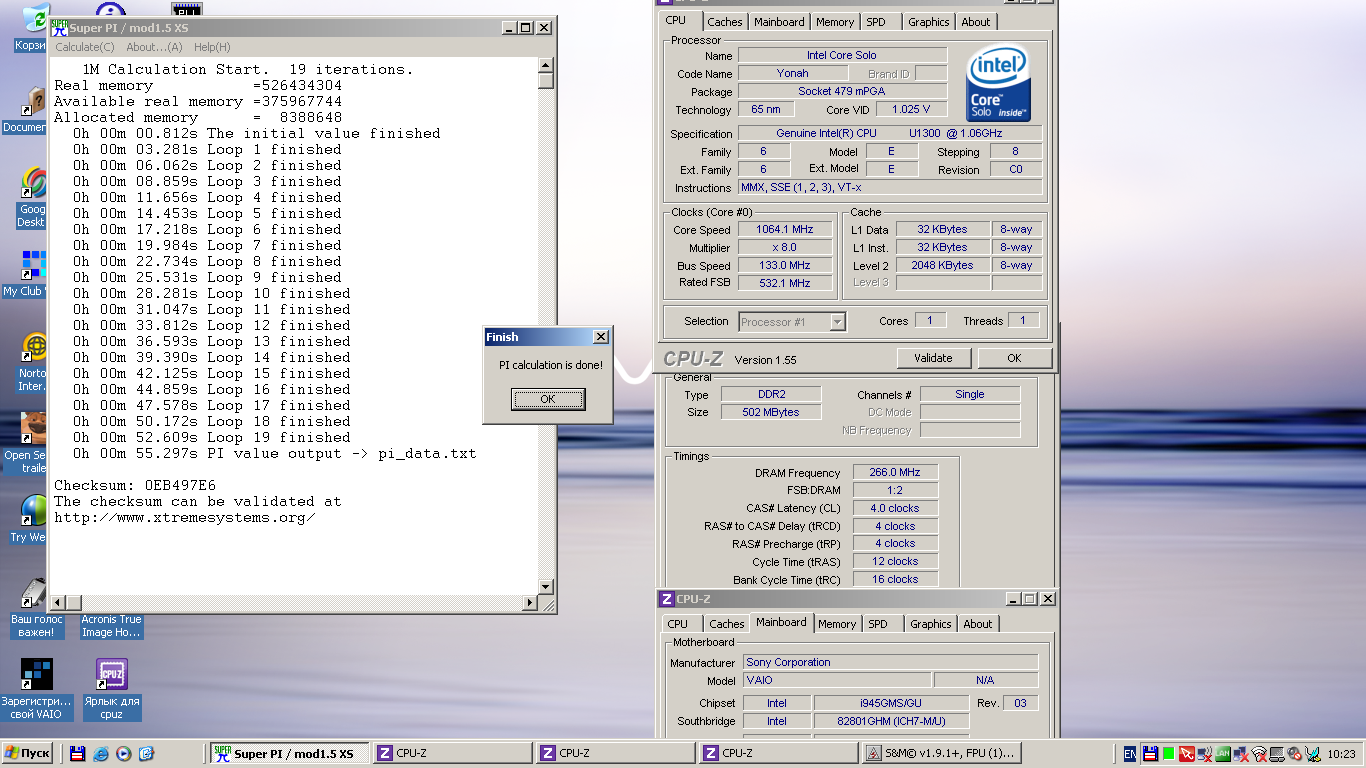Image resolution: width=1366 pixels, height=768 pixels.
Task: Click the Intel Core Solo logo in CPU-Z
Action: pos(999,84)
